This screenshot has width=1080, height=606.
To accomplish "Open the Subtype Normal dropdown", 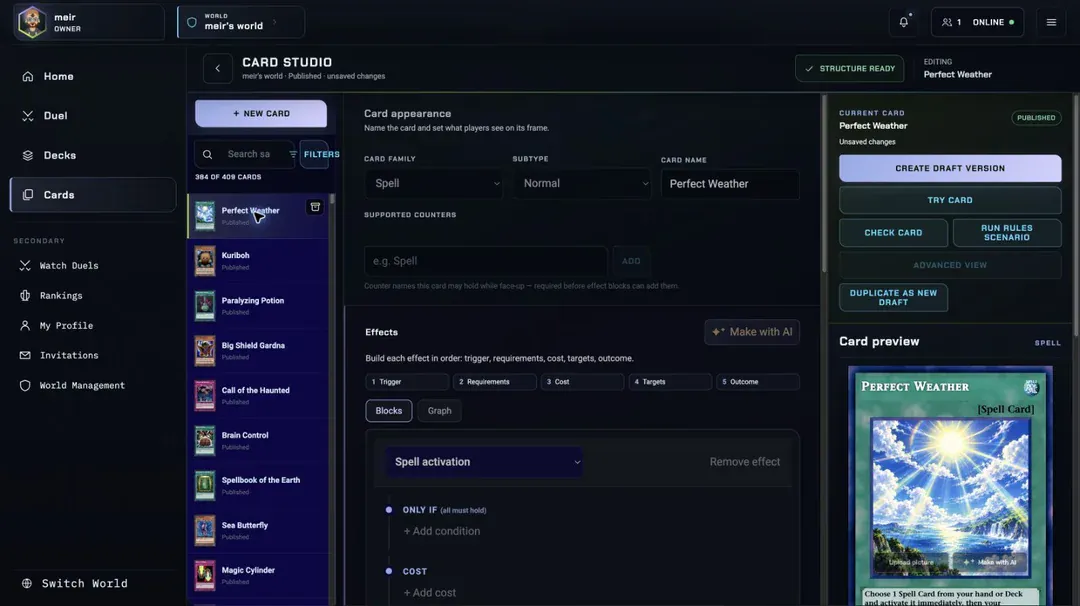I will coord(583,184).
